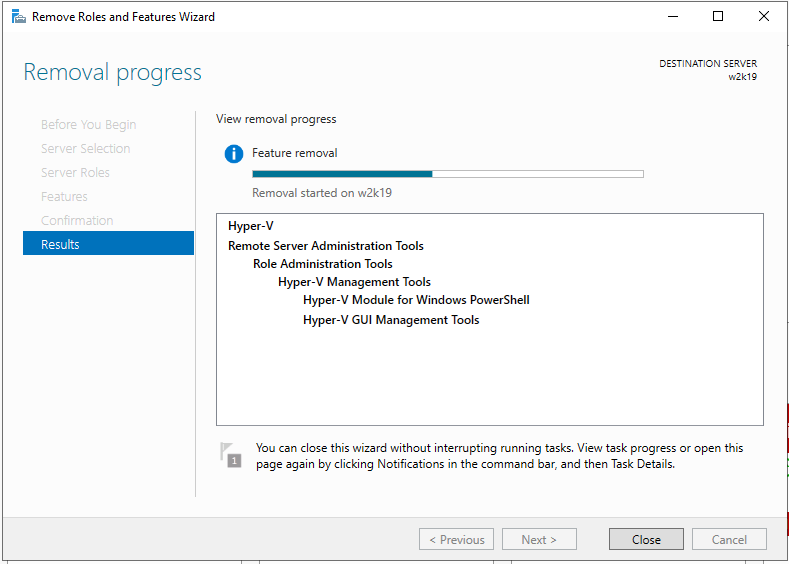The image size is (789, 564).
Task: Click the notifications flag icon
Action: tap(230, 455)
